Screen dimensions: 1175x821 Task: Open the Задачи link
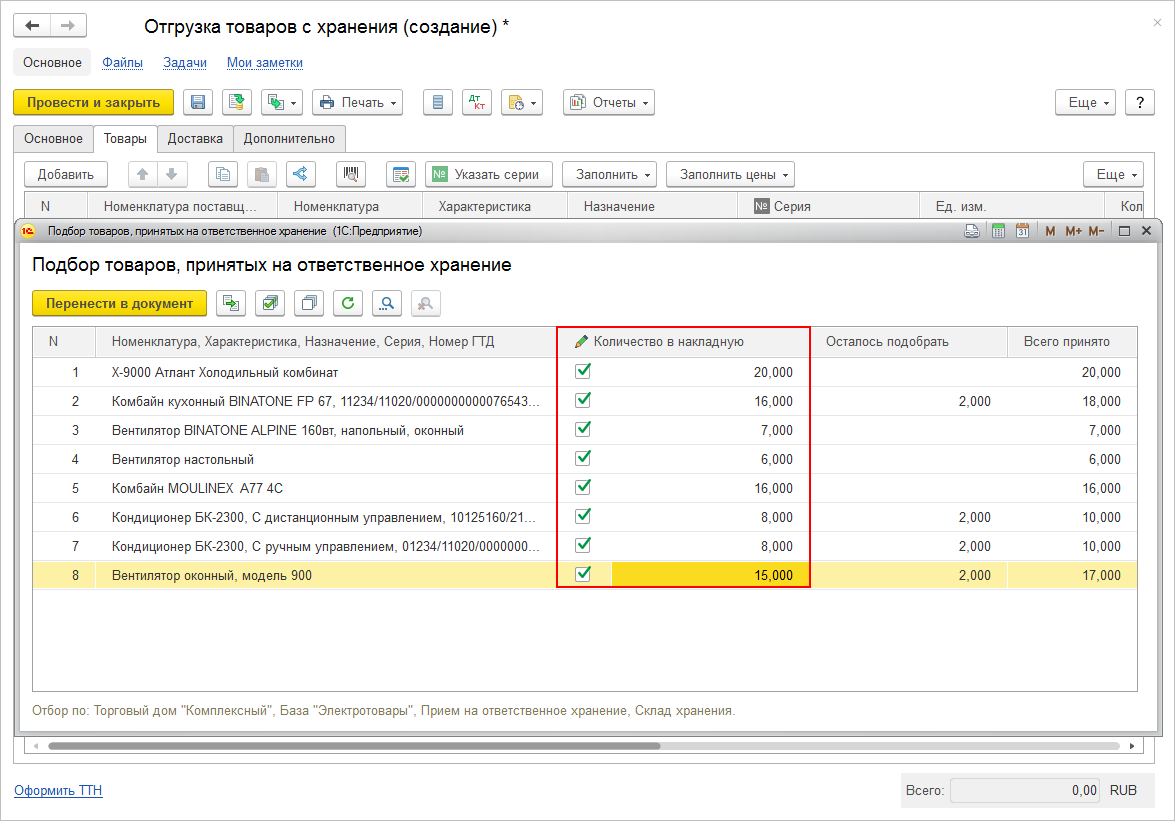[185, 63]
